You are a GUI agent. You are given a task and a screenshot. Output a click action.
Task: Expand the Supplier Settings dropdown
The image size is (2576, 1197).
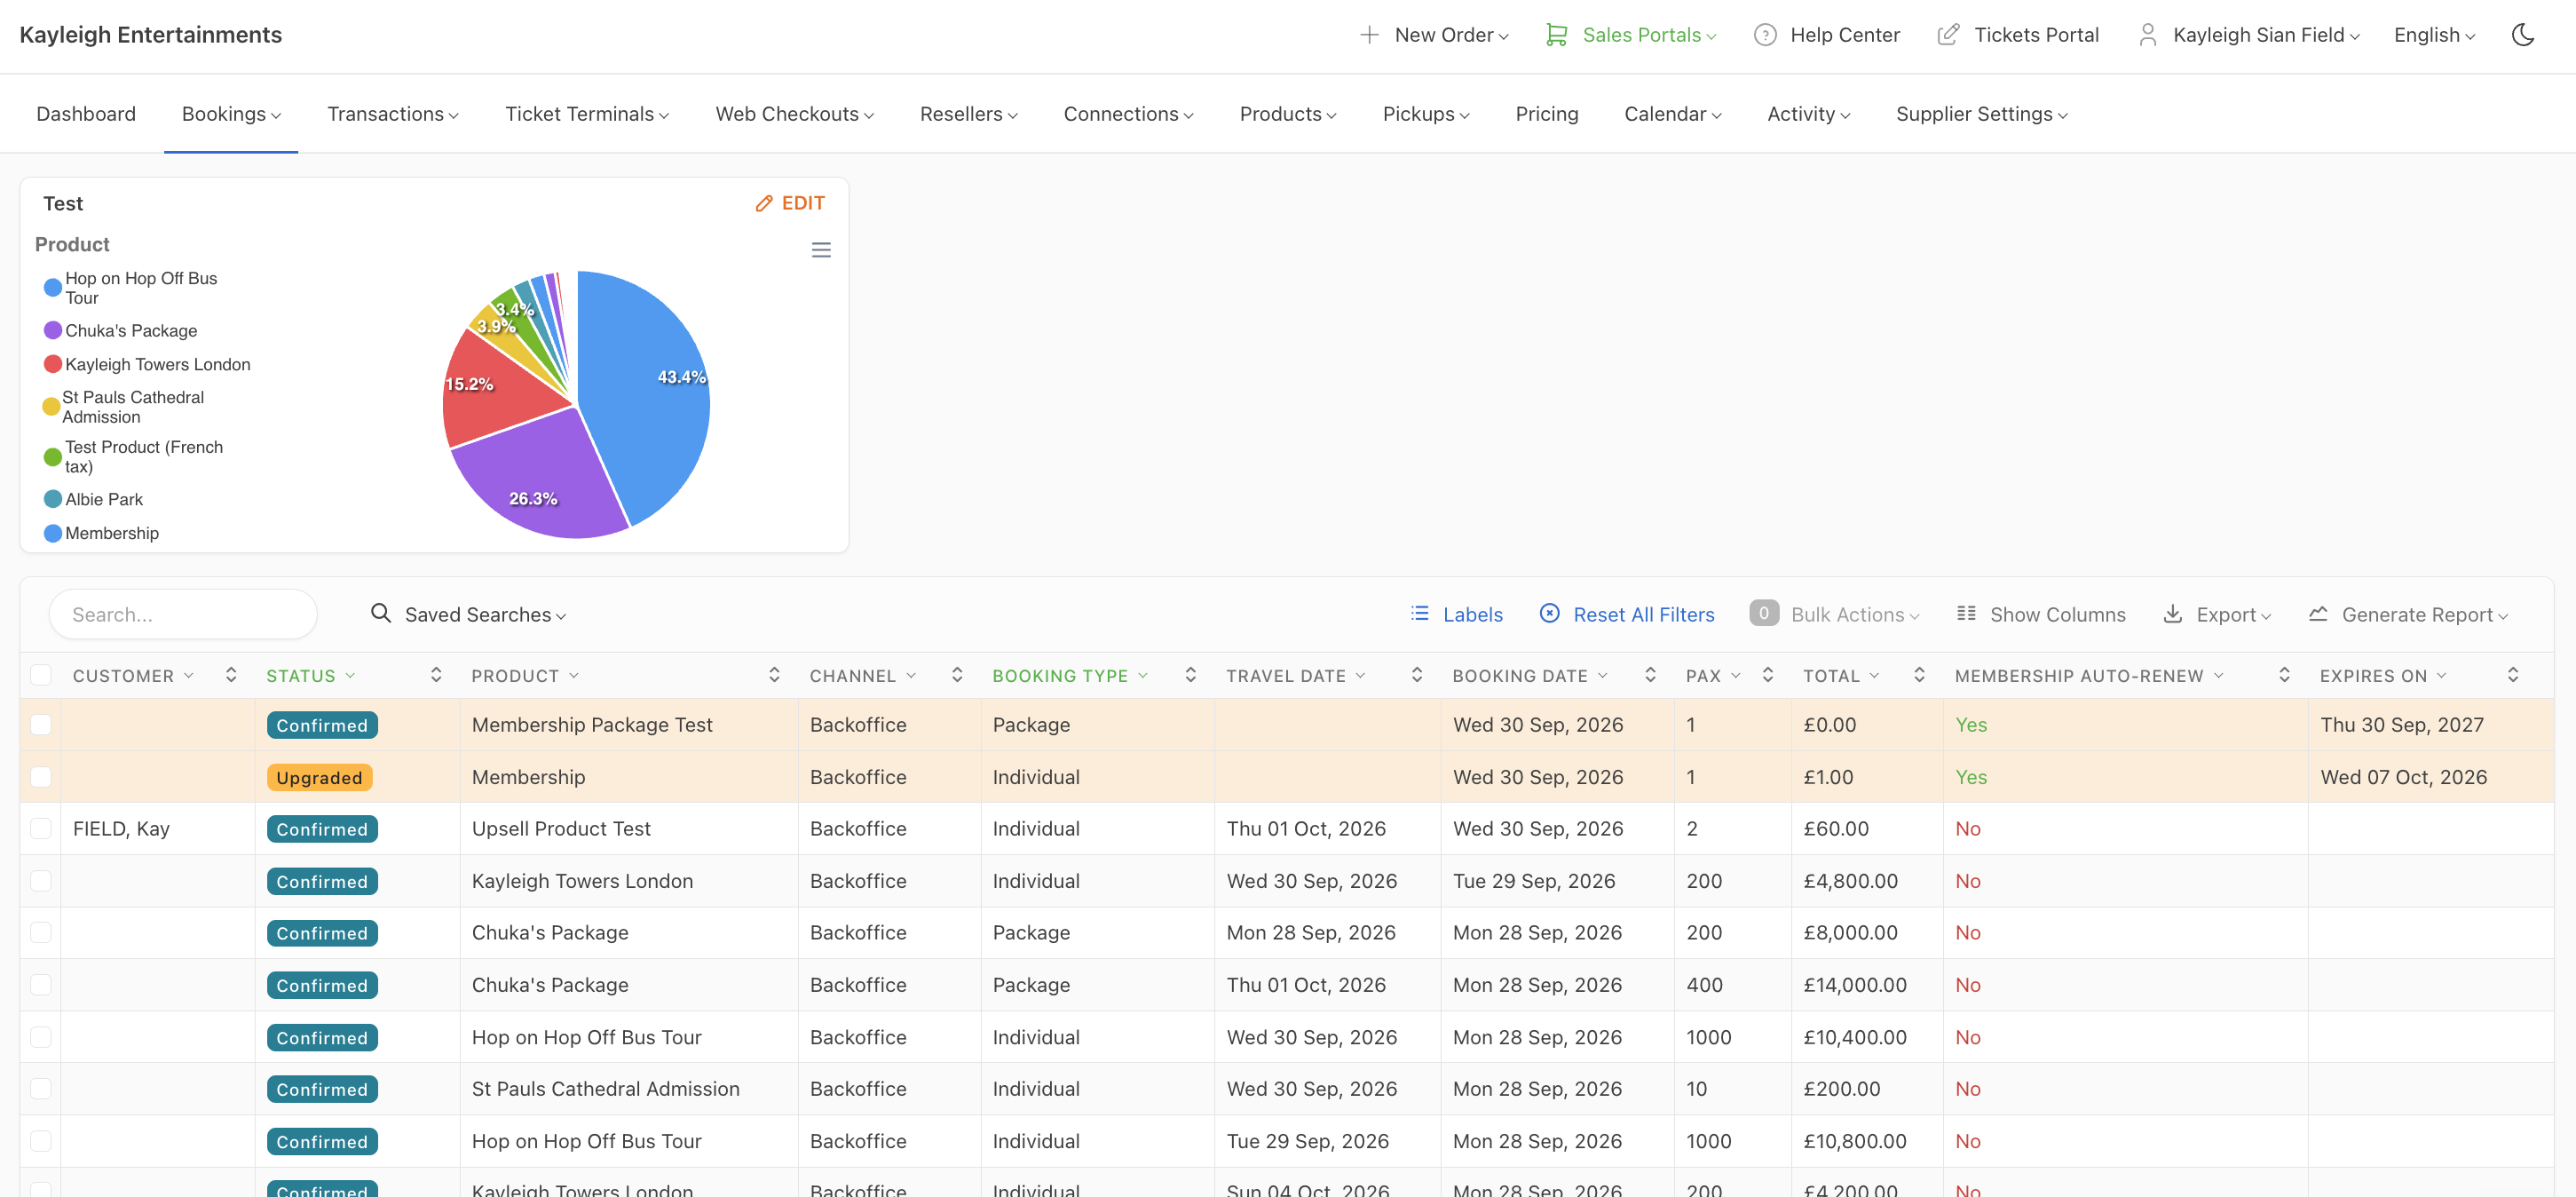tap(1982, 114)
